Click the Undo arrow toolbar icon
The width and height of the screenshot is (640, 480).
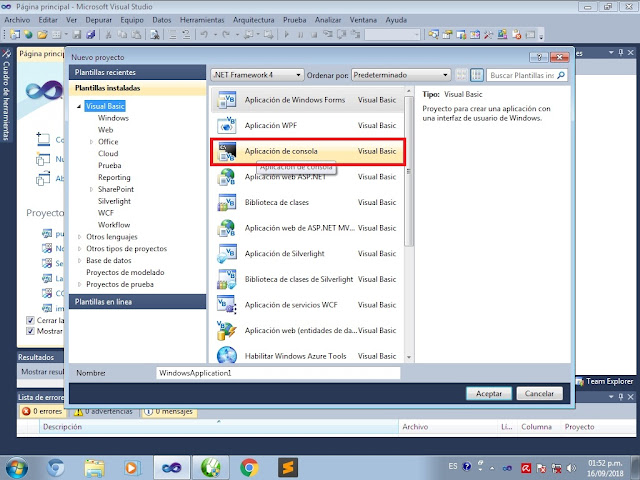pyautogui.click(x=204, y=35)
